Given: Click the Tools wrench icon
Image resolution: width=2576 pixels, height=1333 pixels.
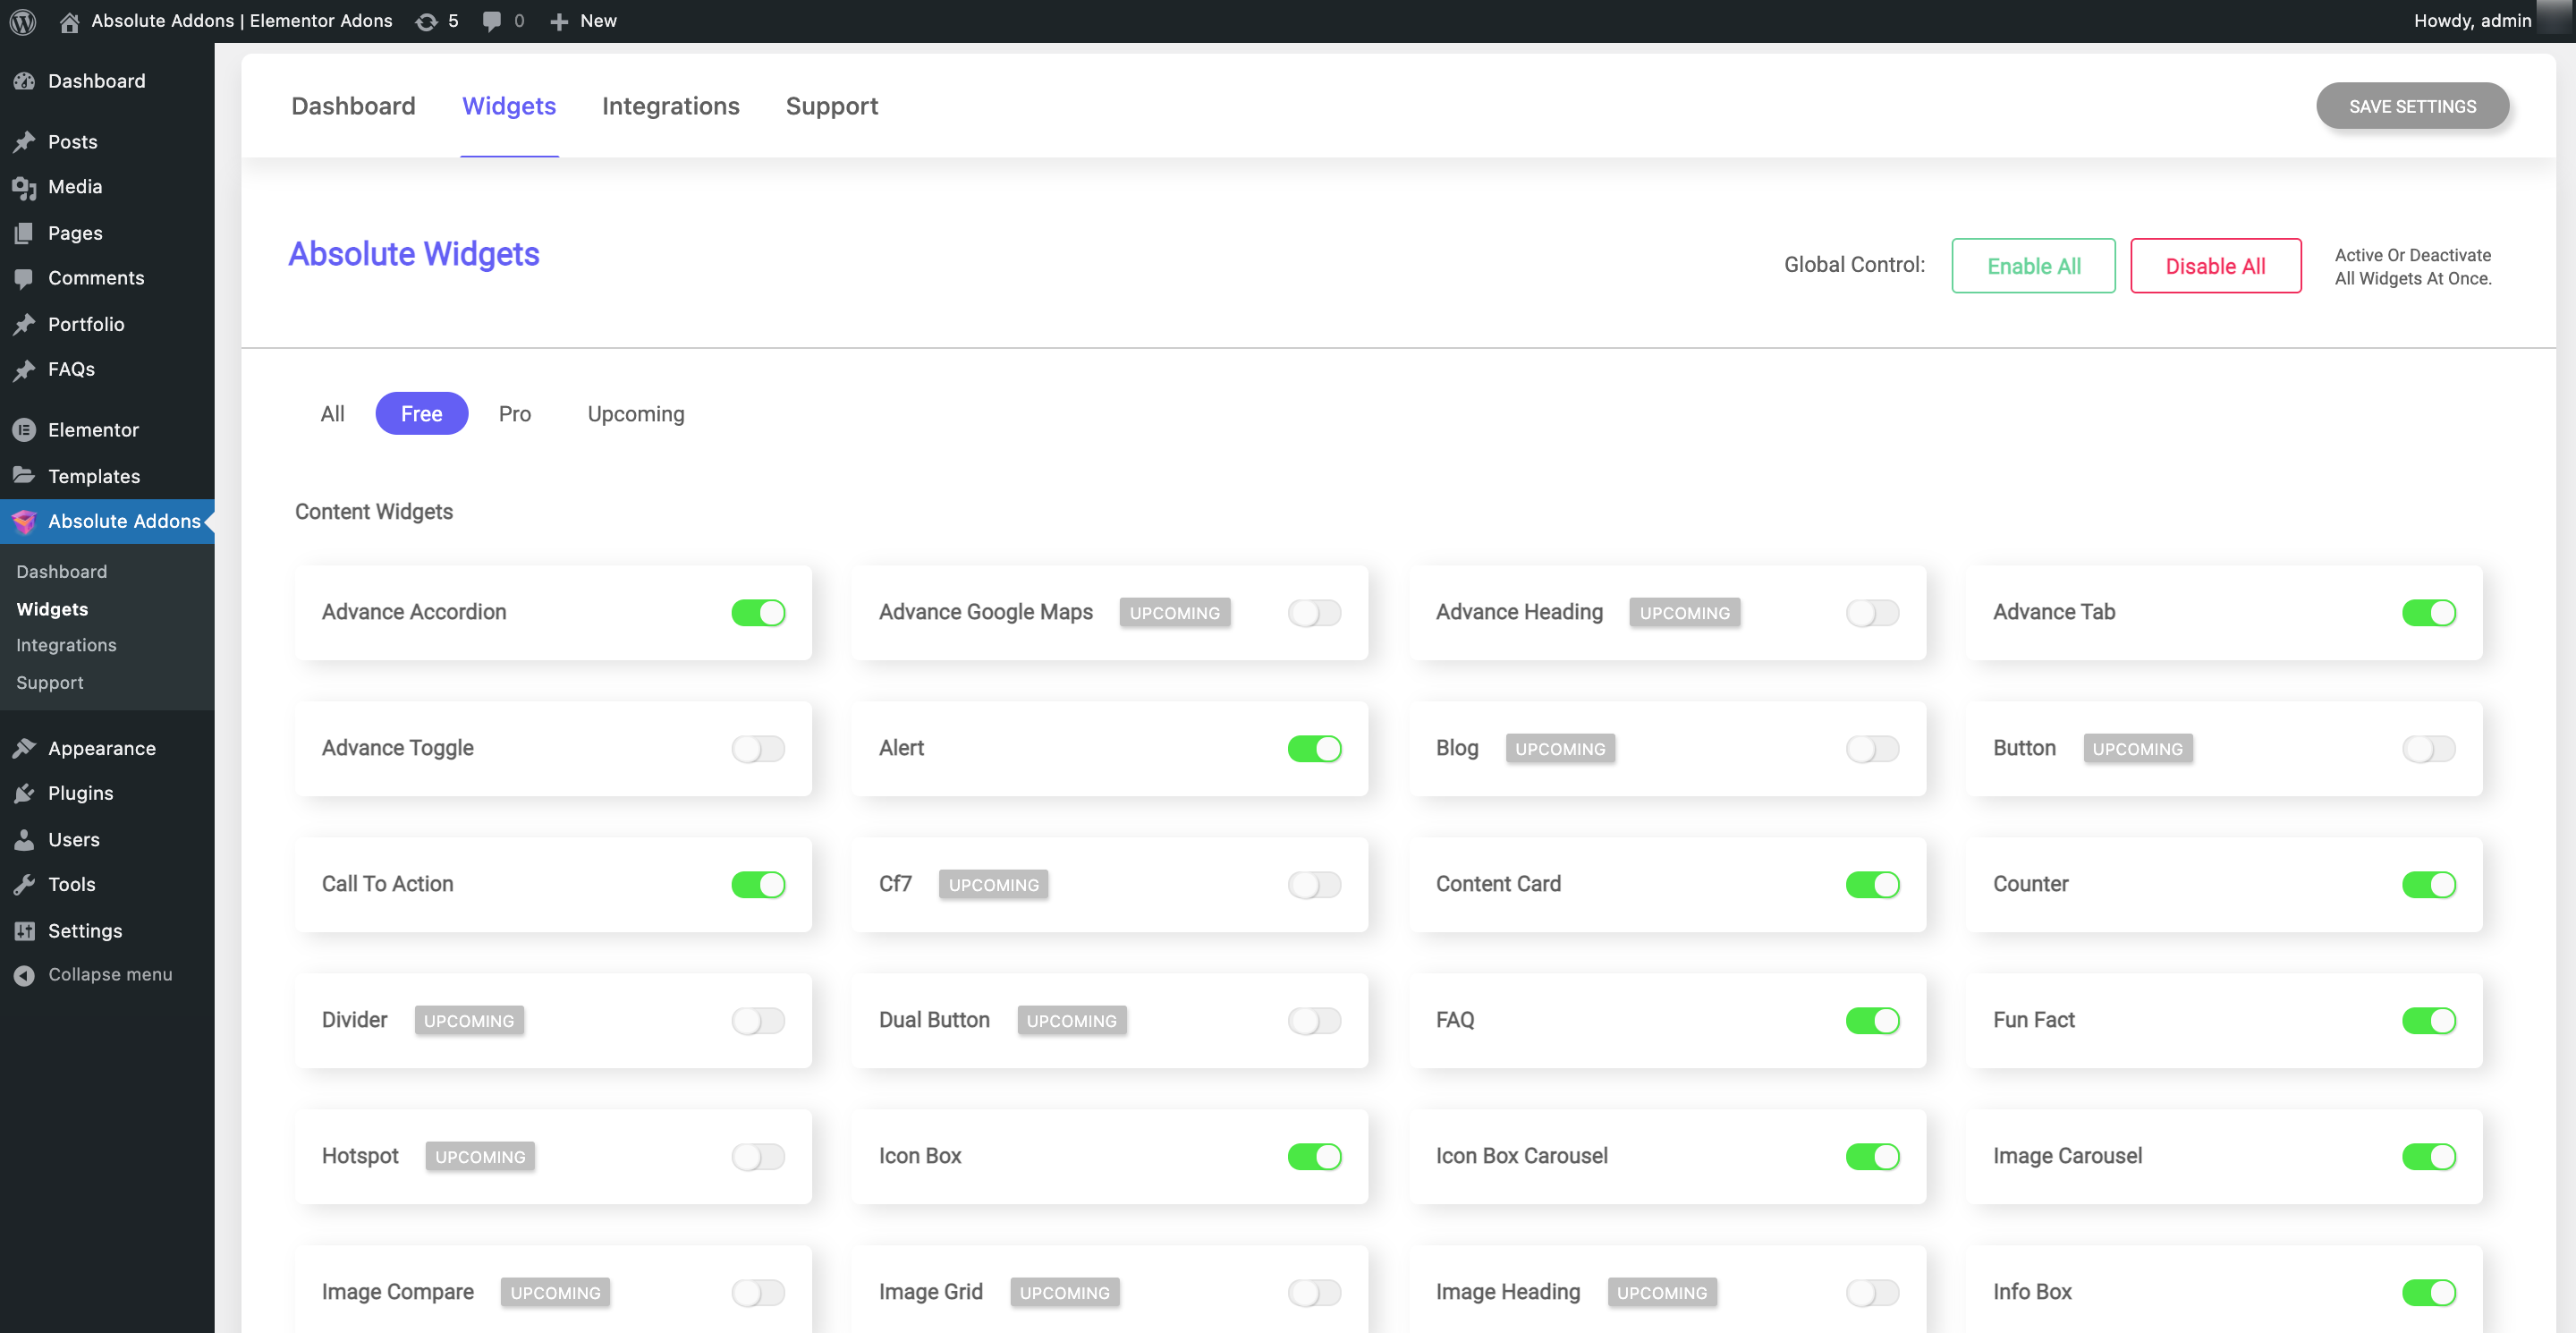Looking at the screenshot, I should coord(24,884).
